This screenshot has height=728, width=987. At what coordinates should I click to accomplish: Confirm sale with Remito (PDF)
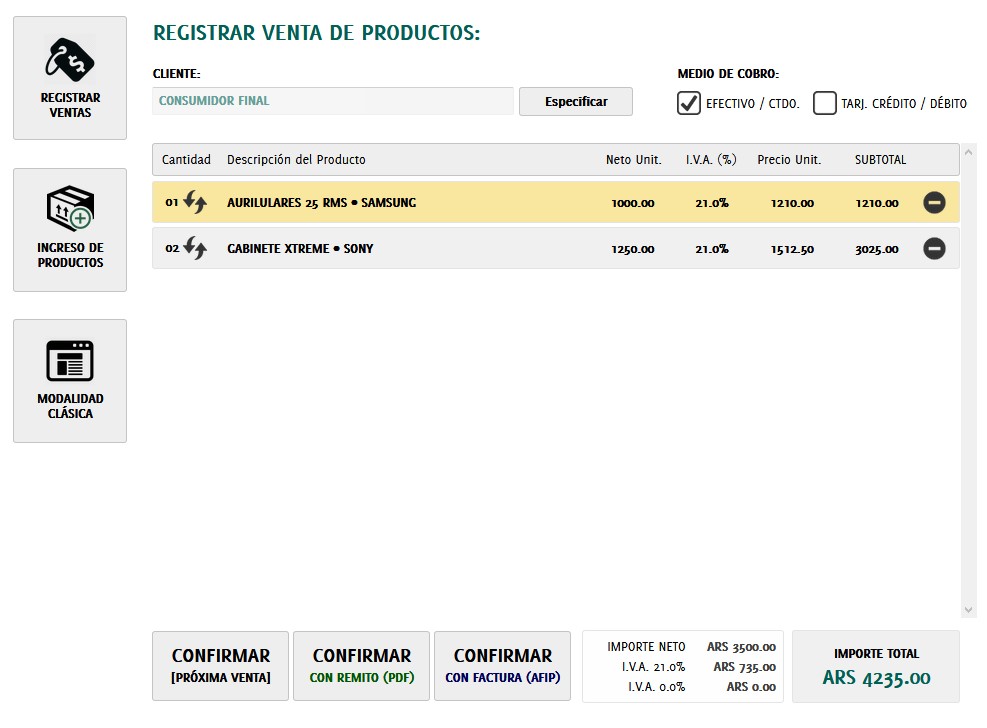361,666
